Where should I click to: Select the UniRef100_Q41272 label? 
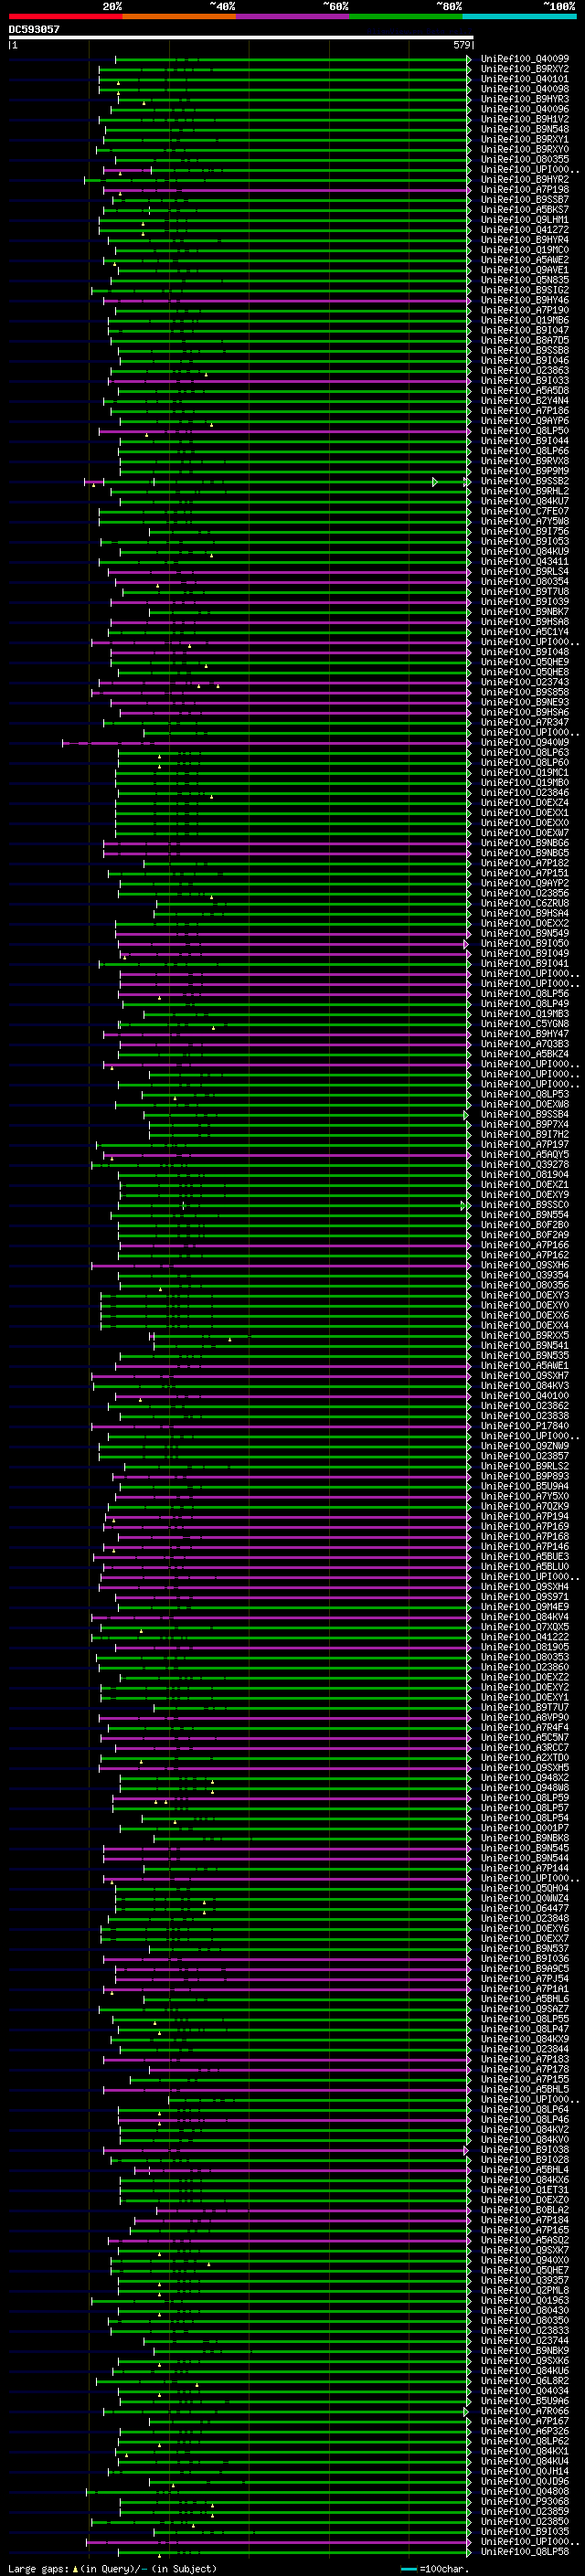tap(525, 230)
